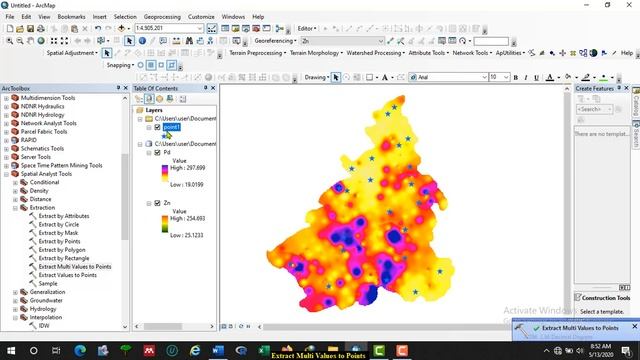Open the Editor Toolbar icon beside scale box

point(212,29)
